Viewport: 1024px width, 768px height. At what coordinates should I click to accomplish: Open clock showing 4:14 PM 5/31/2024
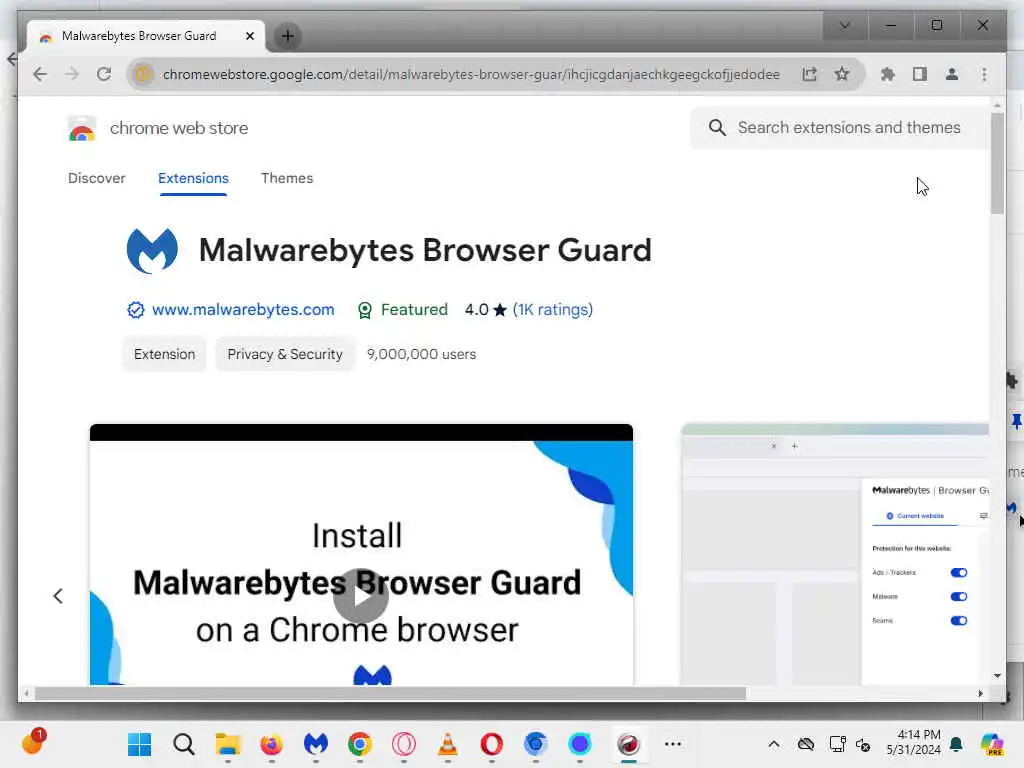point(913,743)
